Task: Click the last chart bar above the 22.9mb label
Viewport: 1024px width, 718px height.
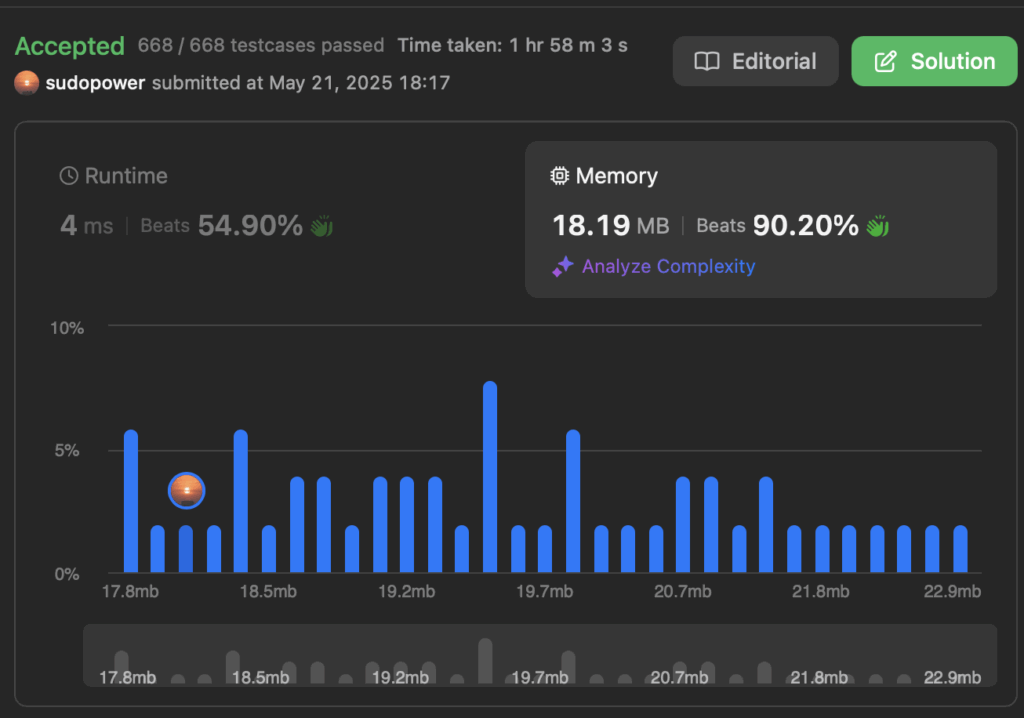Action: [960, 549]
